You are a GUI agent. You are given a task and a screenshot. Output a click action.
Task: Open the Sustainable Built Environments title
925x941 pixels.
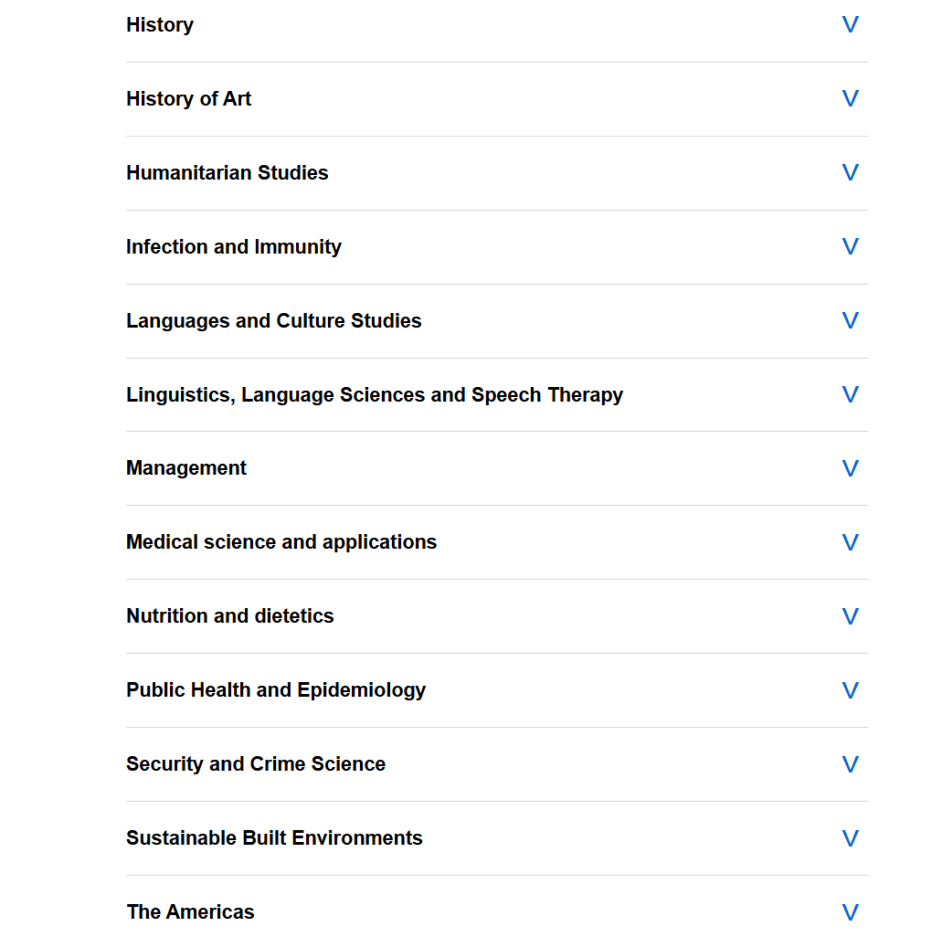point(274,838)
